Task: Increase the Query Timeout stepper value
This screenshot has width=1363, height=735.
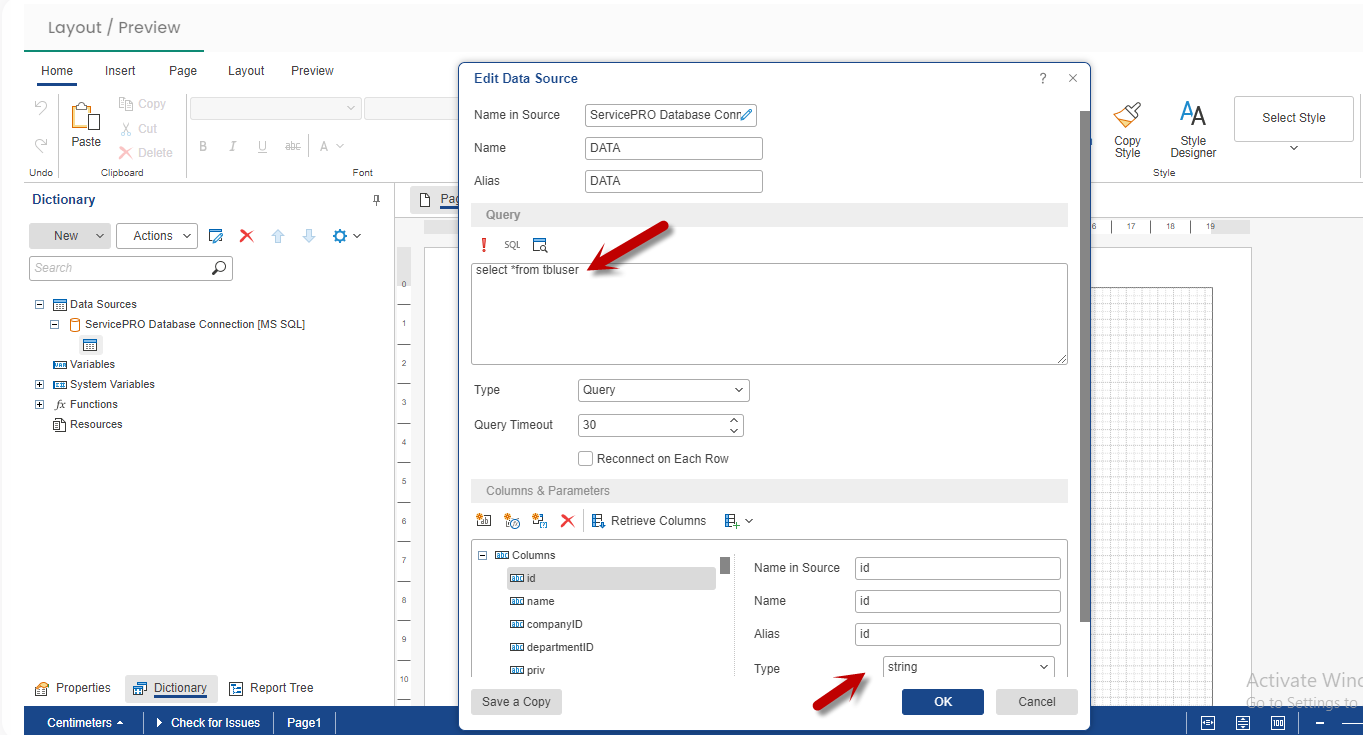Action: (734, 420)
